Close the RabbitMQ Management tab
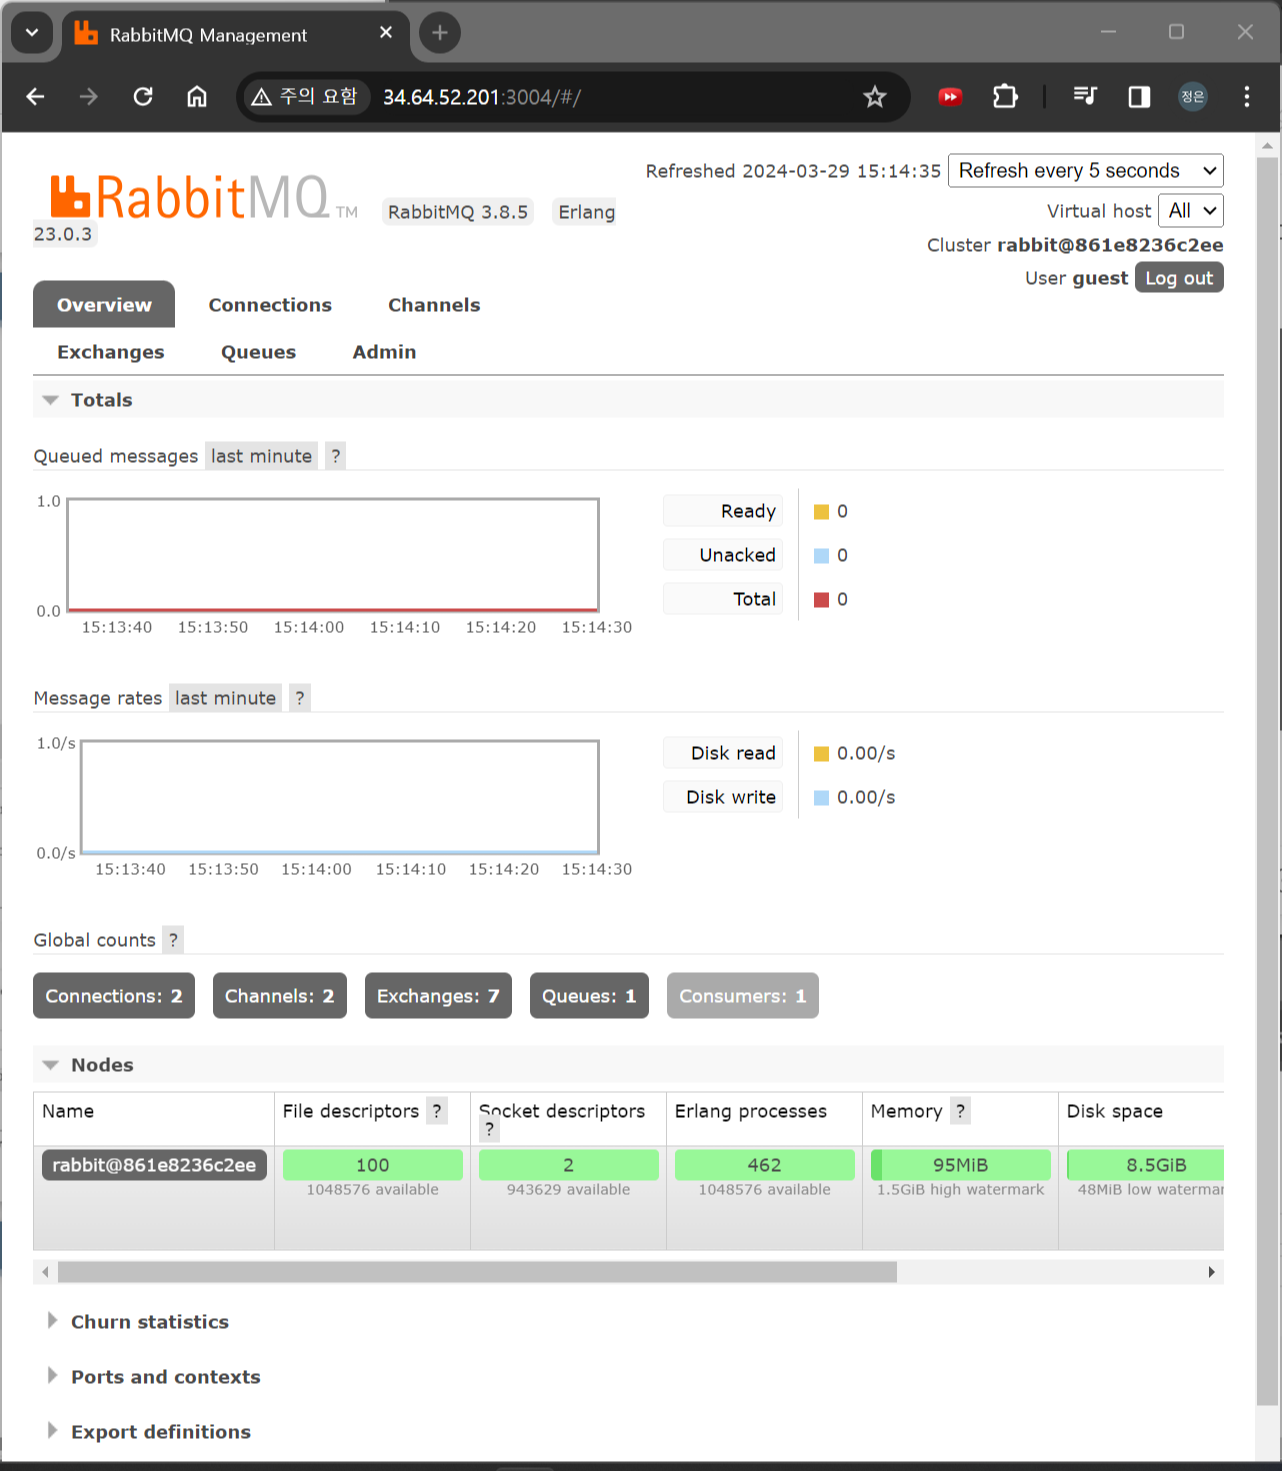The width and height of the screenshot is (1282, 1471). (386, 33)
